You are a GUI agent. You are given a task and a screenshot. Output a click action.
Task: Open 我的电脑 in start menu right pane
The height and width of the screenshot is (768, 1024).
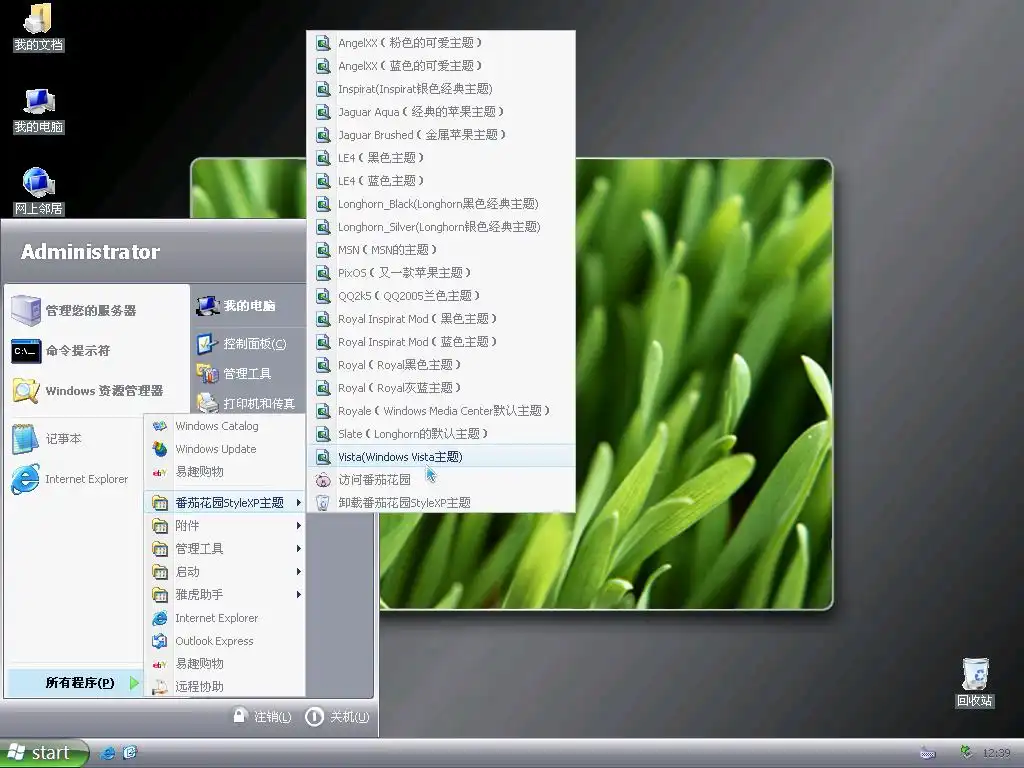click(x=249, y=306)
